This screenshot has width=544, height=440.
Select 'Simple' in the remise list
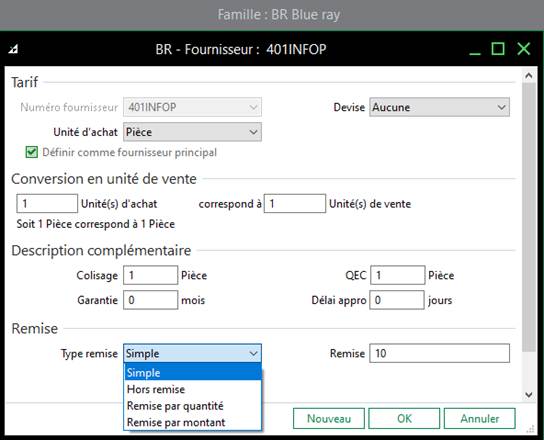[x=193, y=372]
